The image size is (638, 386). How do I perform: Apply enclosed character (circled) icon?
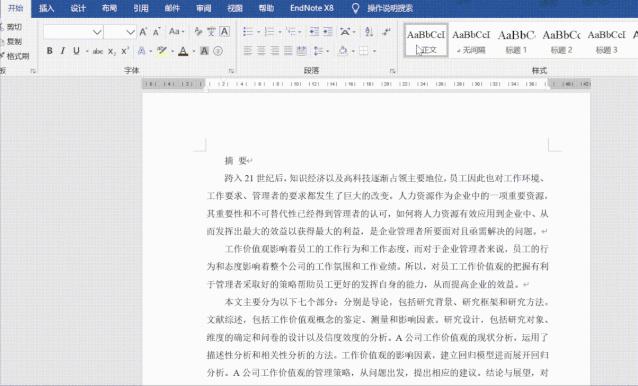click(218, 51)
